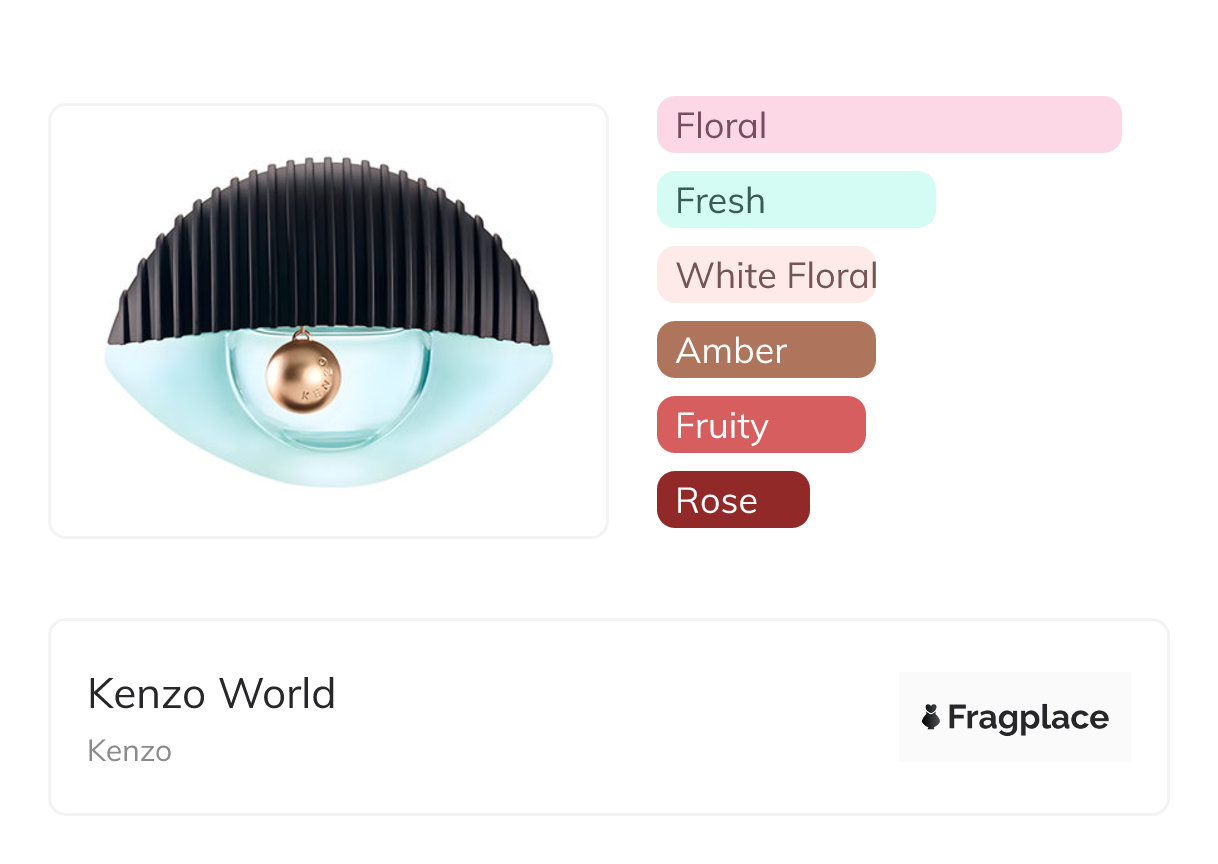The image size is (1218, 864).
Task: Select the Fresh accord bar
Action: click(x=796, y=200)
